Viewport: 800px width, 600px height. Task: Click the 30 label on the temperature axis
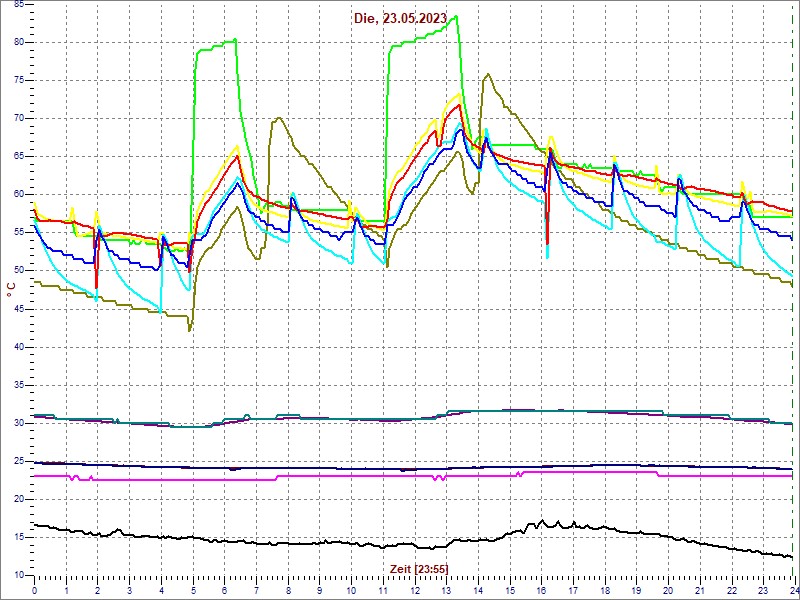click(18, 423)
